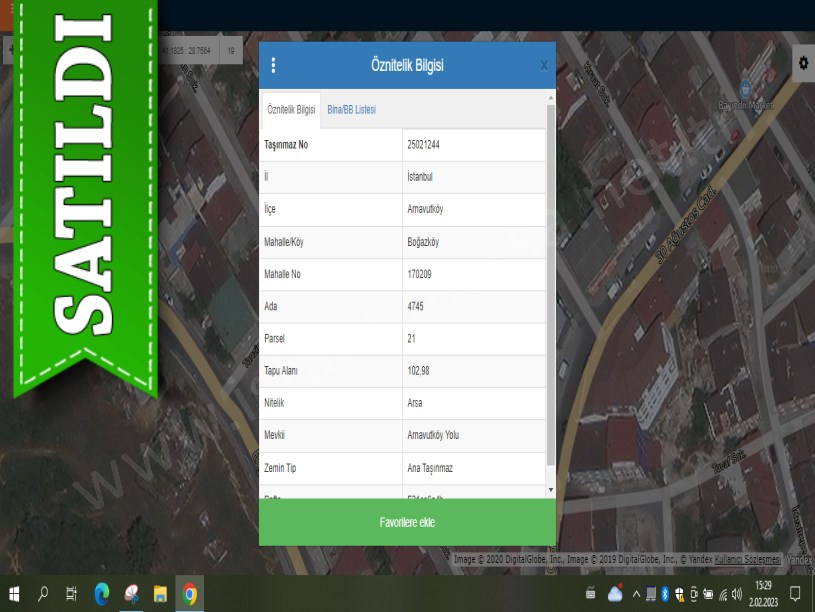The image size is (815, 612).
Task: Open map settings gear icon
Action: tap(802, 63)
